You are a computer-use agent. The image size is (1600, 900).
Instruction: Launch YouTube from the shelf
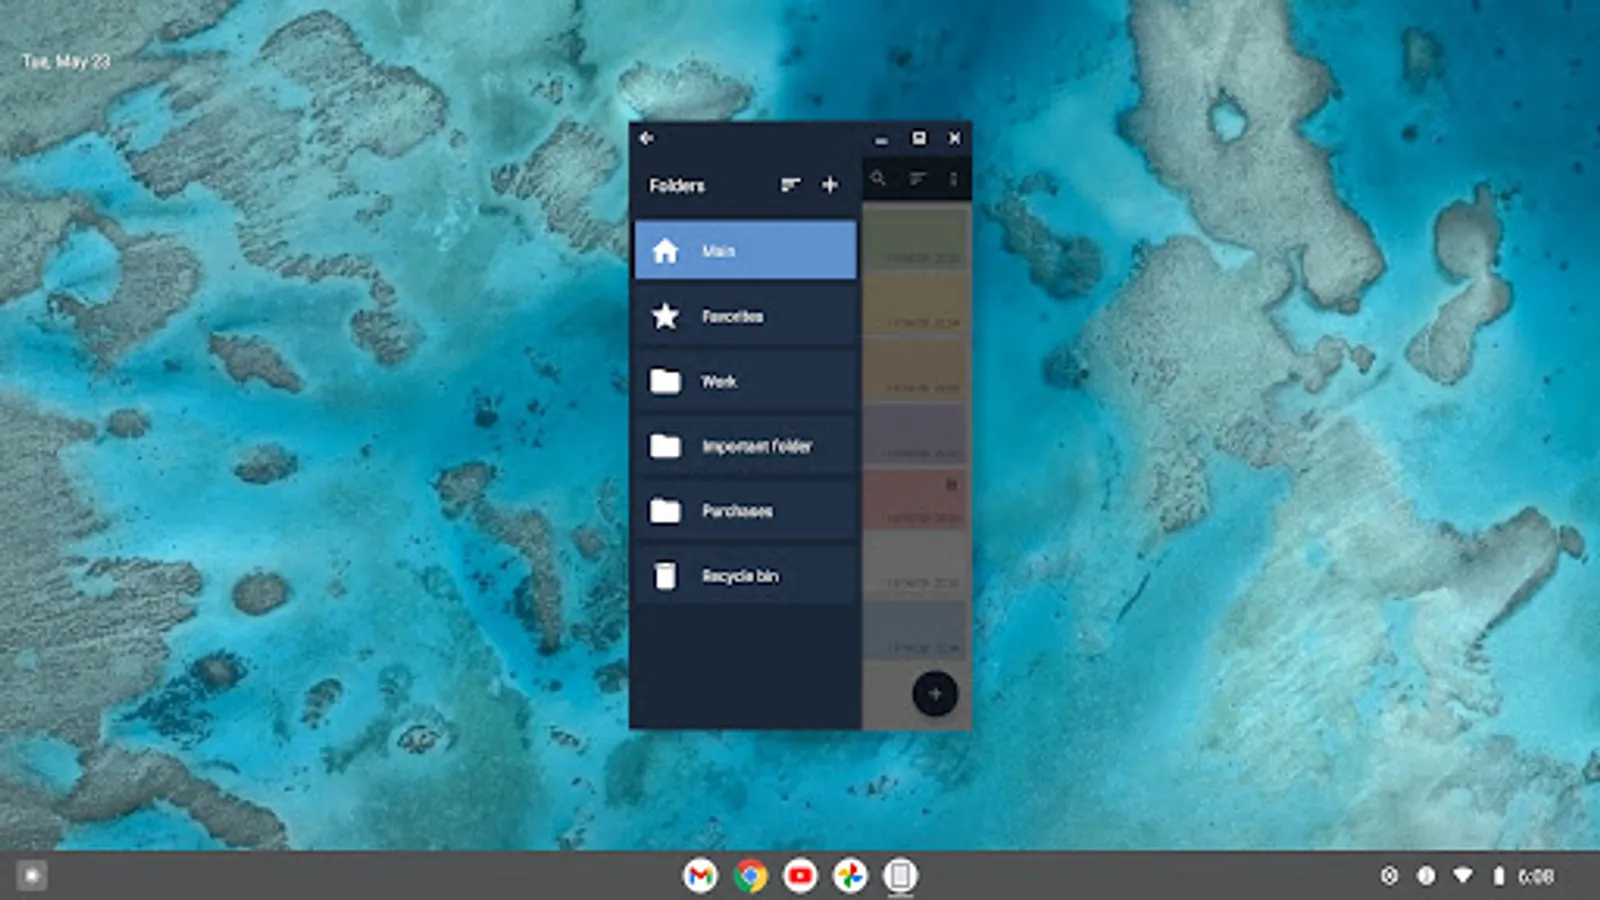[800, 876]
